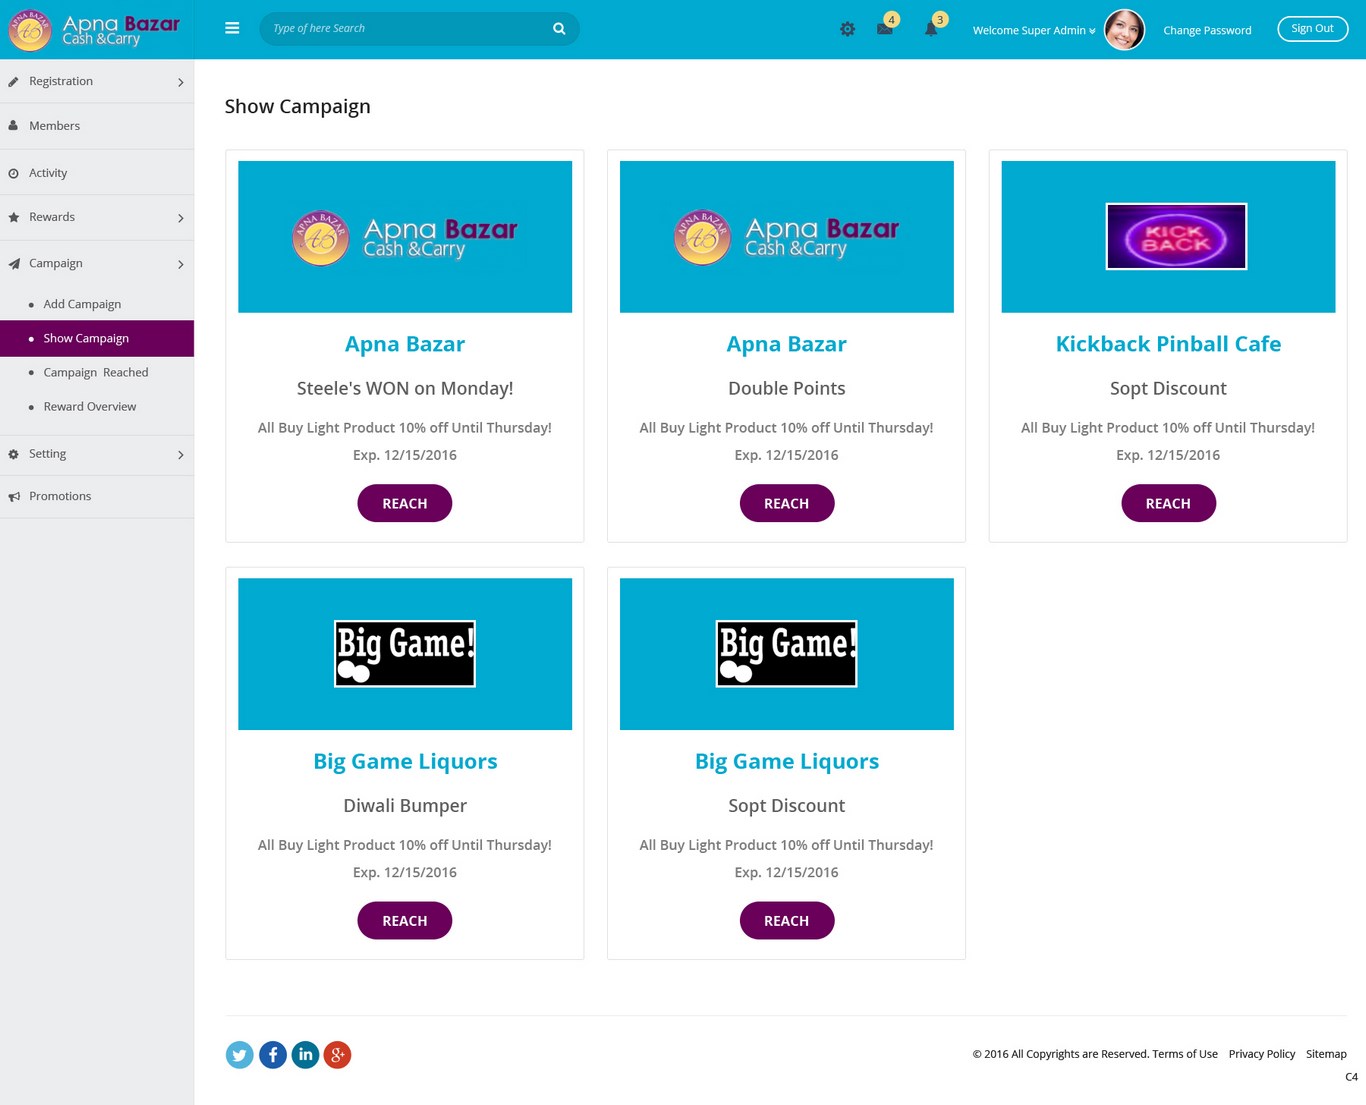
Task: Open the Promotions menu item
Action: [97, 496]
